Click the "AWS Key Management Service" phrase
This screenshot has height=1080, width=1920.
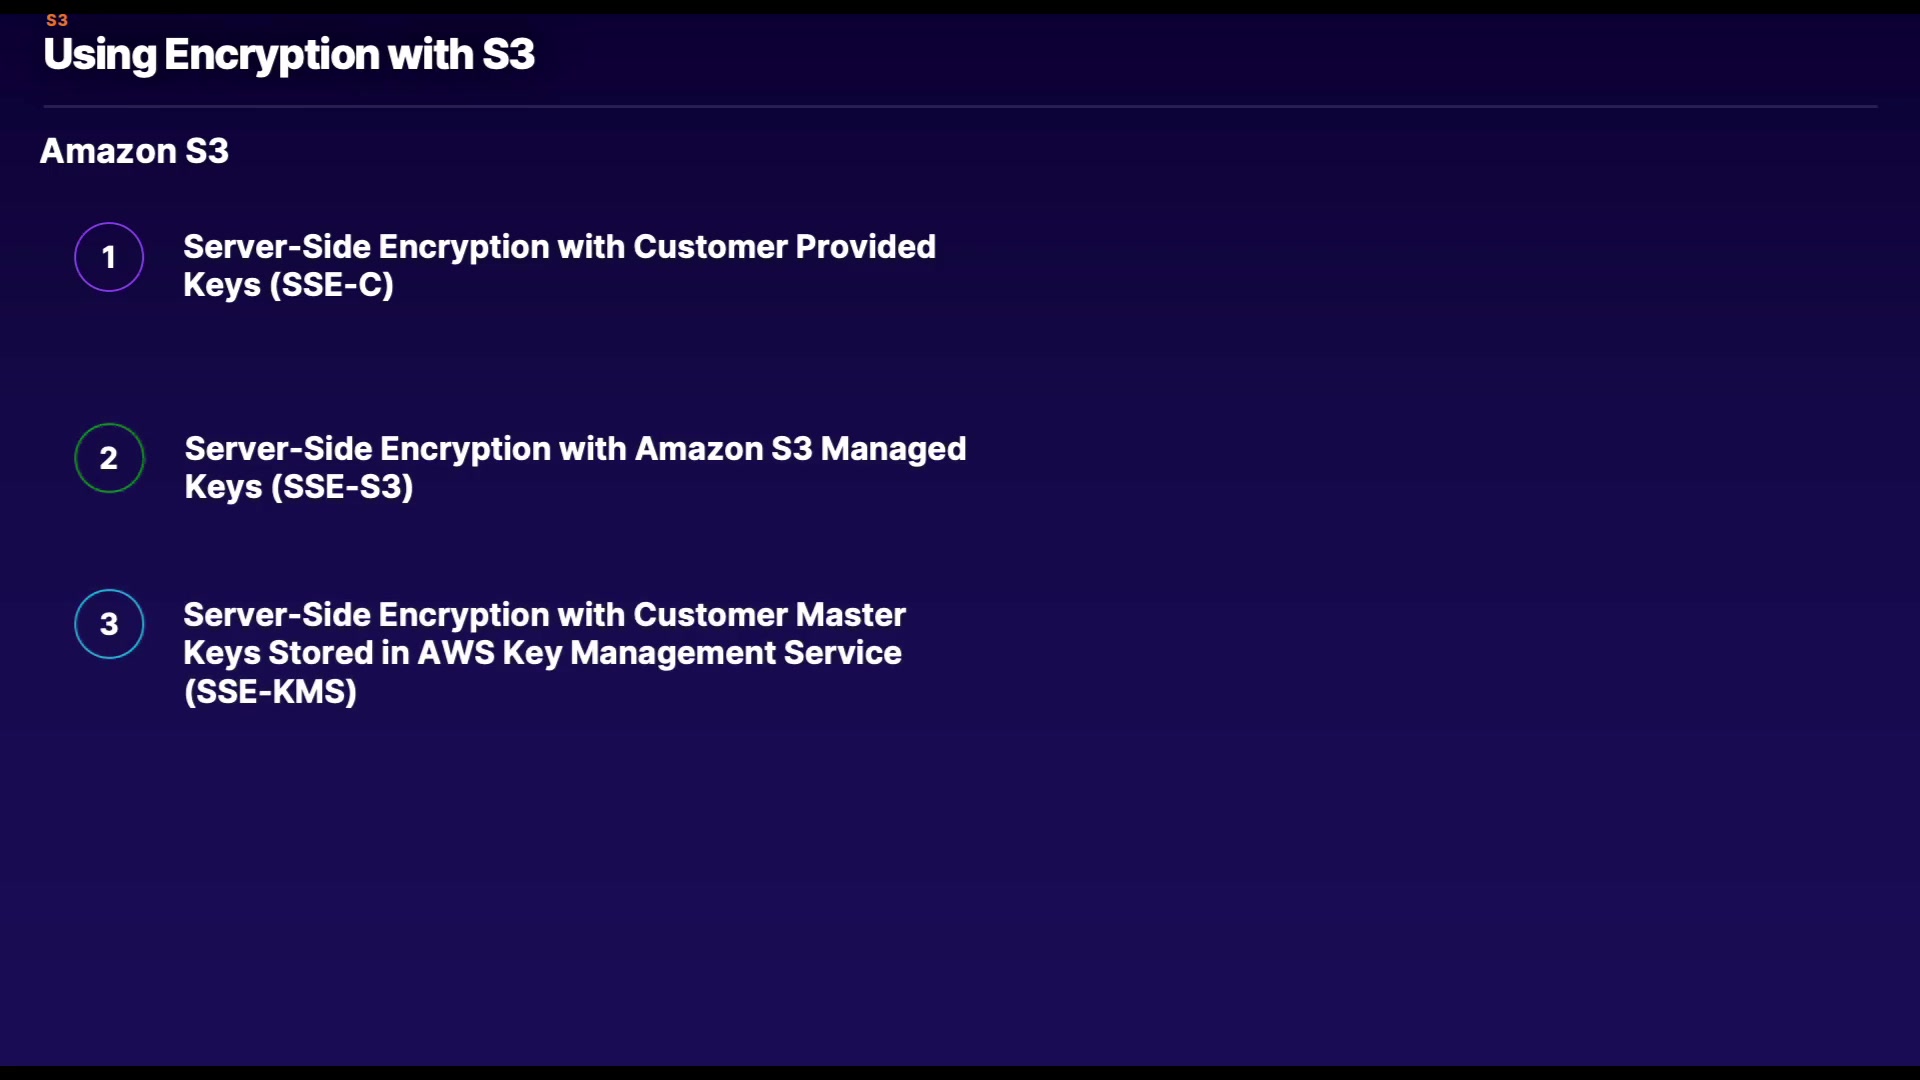pyautogui.click(x=659, y=653)
